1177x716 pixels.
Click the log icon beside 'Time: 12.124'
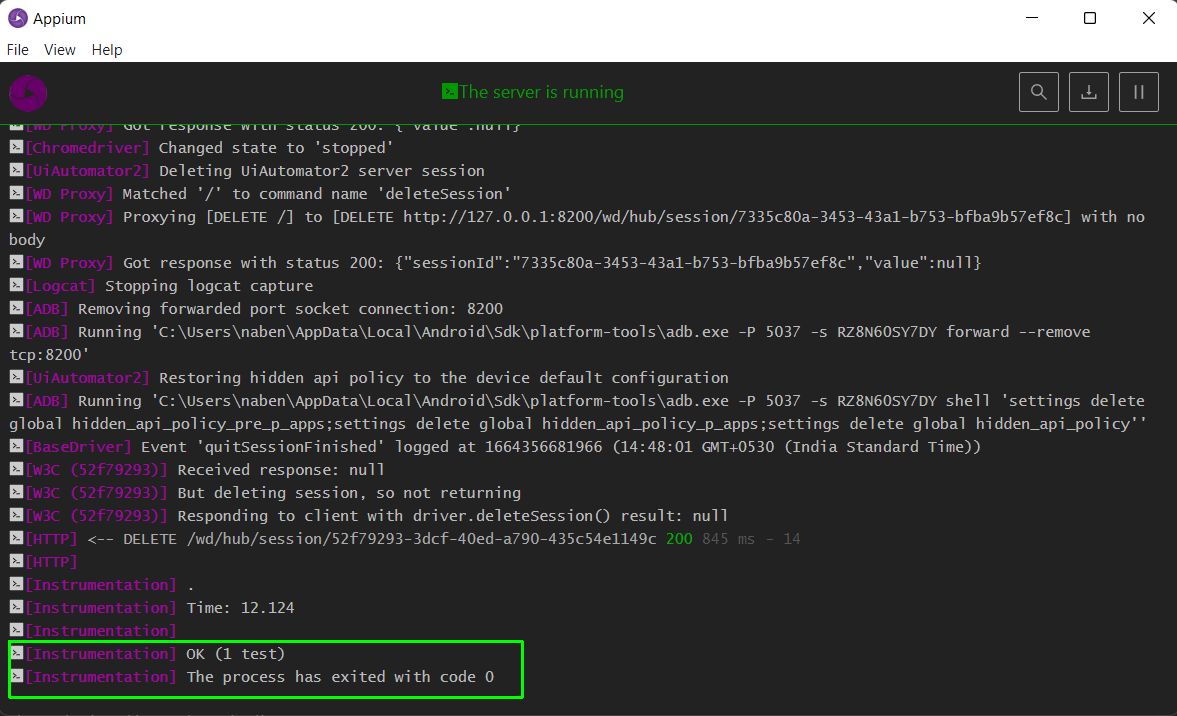coord(16,606)
